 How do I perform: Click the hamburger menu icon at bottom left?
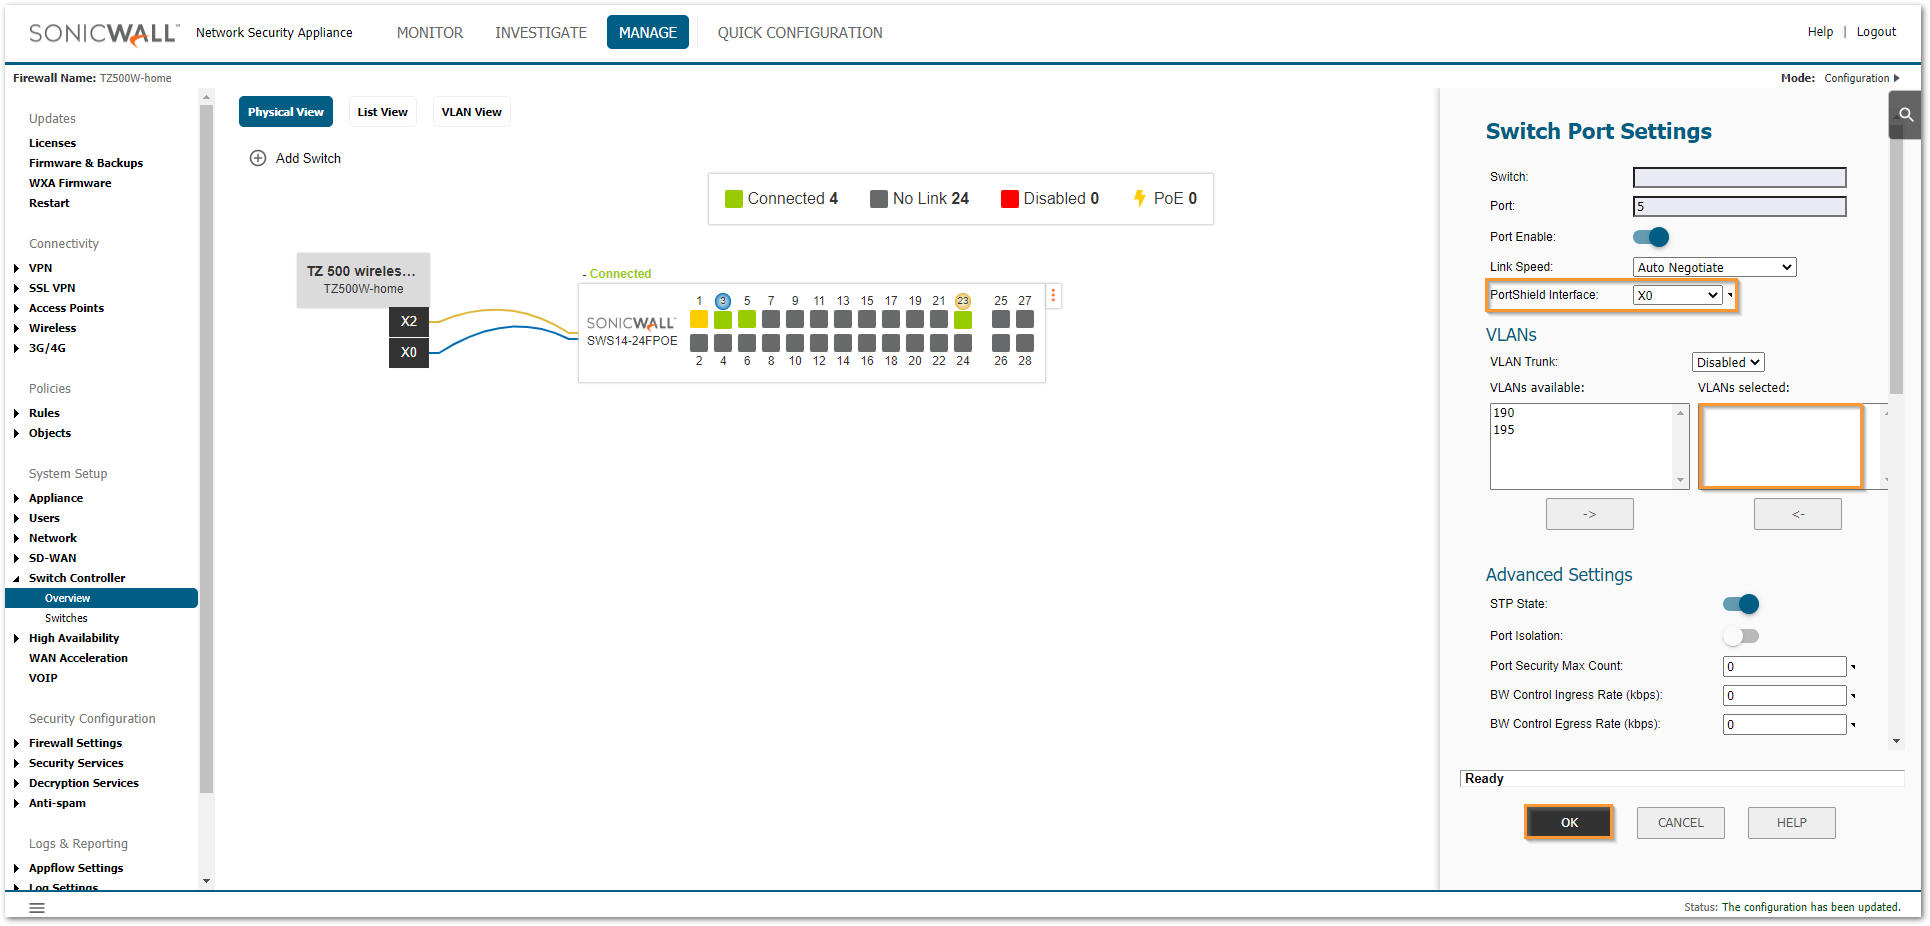37,908
